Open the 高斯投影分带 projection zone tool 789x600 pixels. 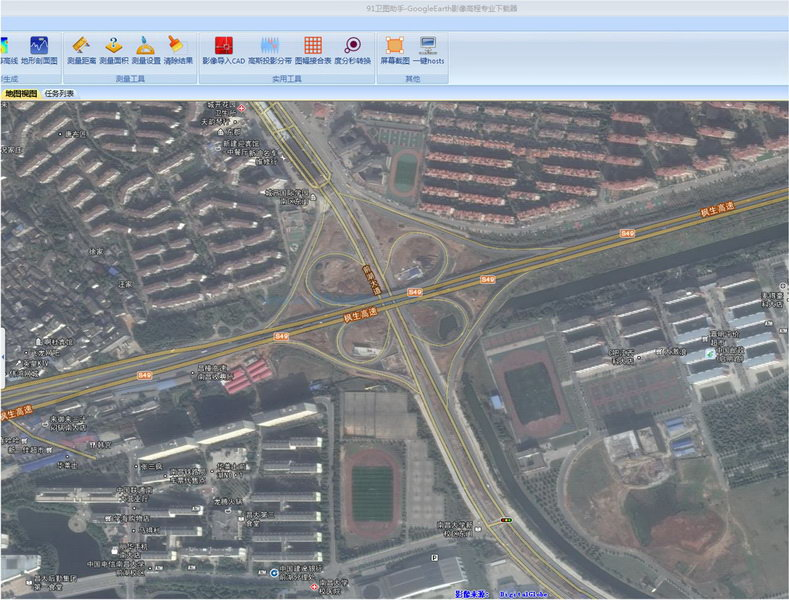(x=270, y=50)
